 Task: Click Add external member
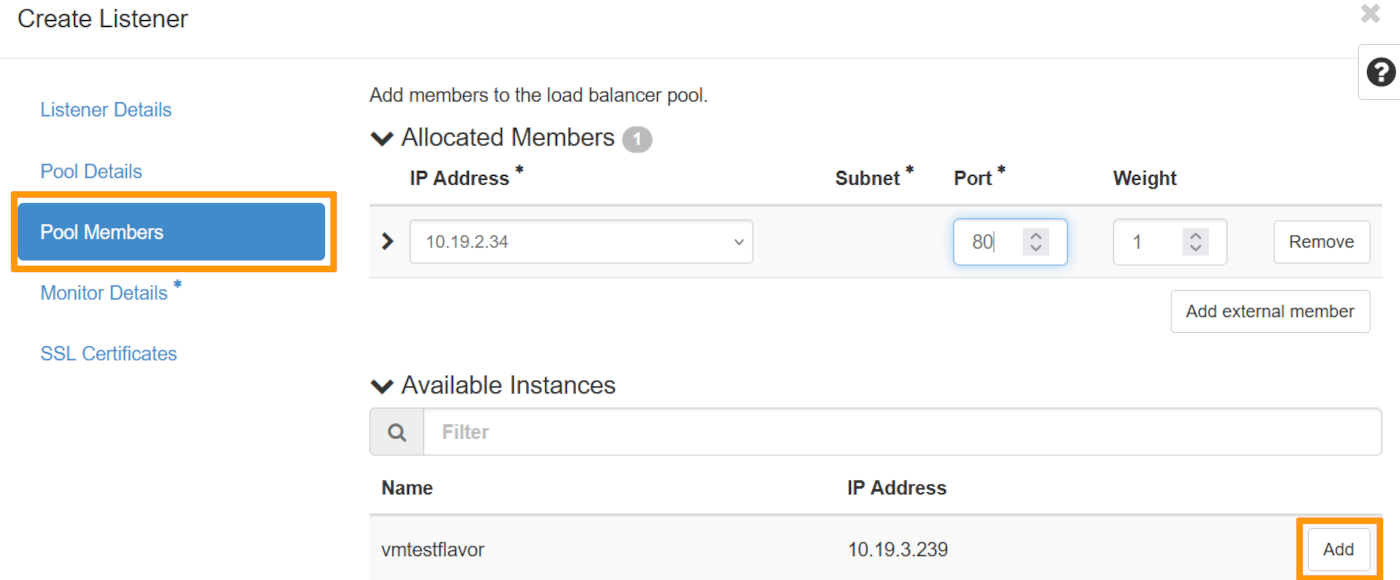pyautogui.click(x=1270, y=311)
